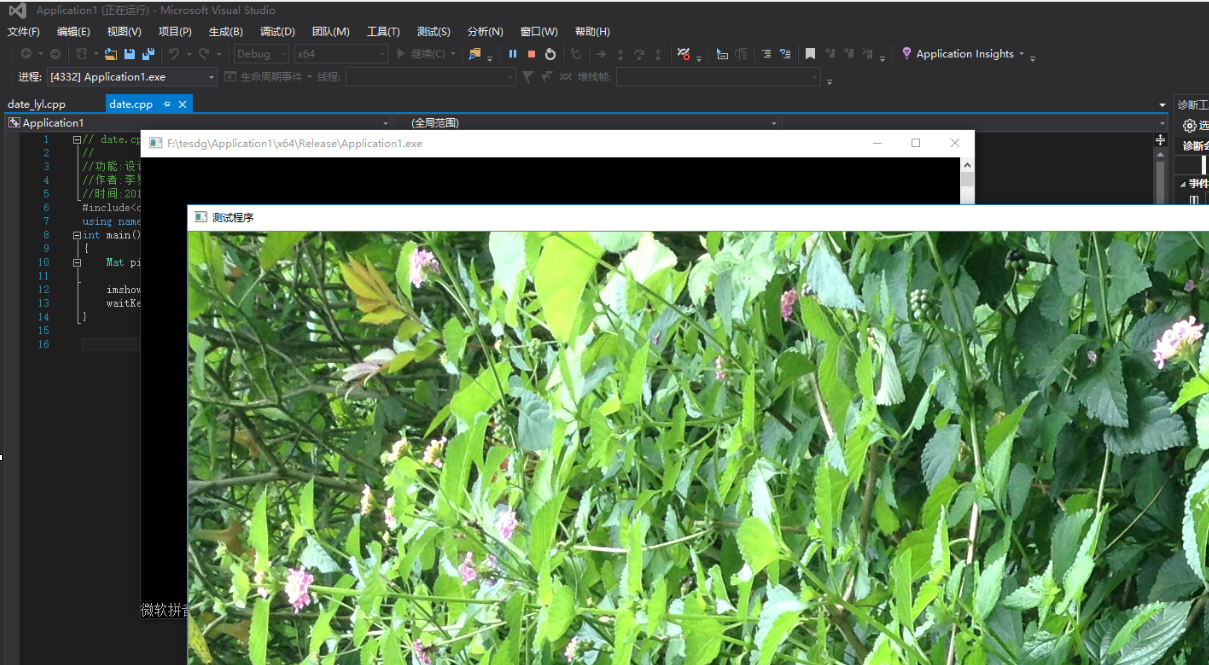The image size is (1209, 665).
Task: Open the 窗口(W) menu
Action: click(x=539, y=32)
